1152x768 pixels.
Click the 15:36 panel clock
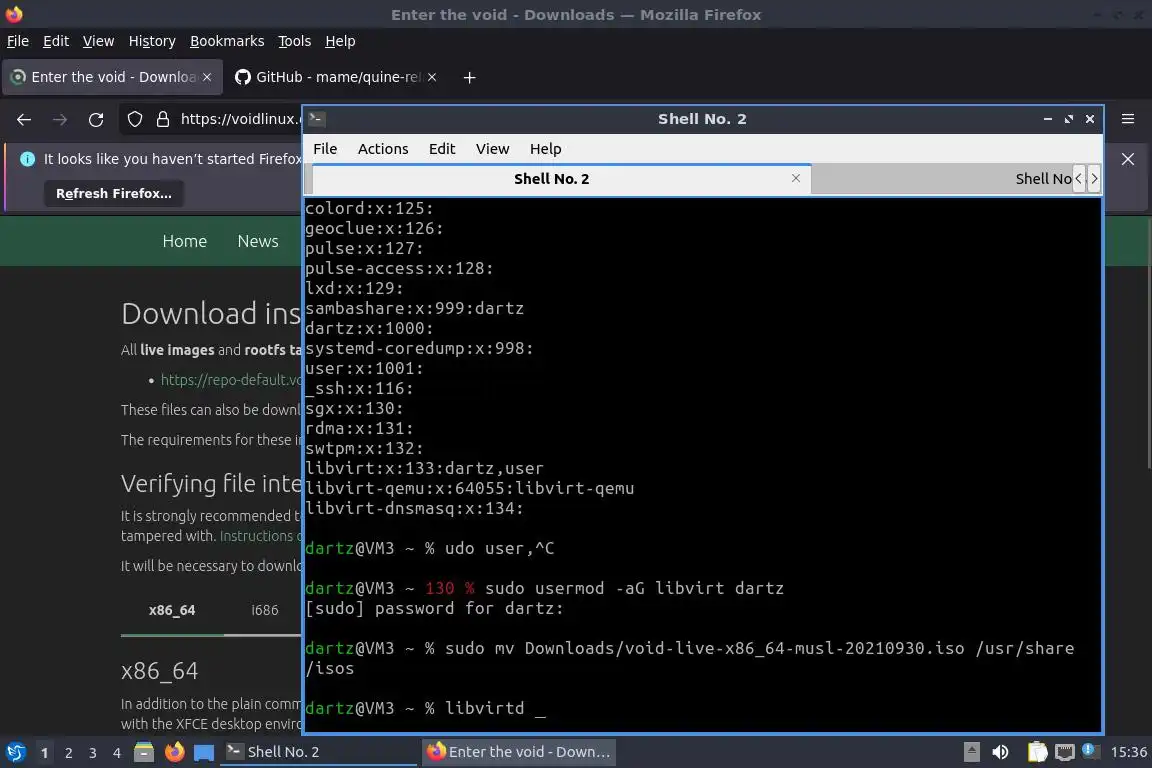click(1128, 752)
